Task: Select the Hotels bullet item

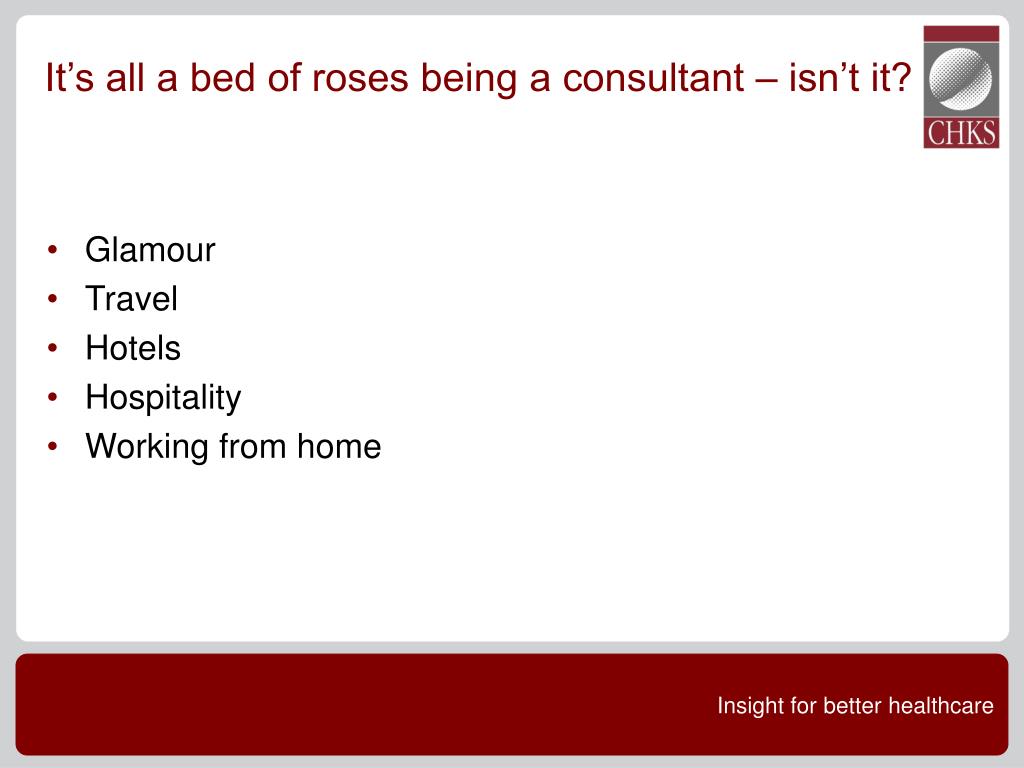Action: 133,347
